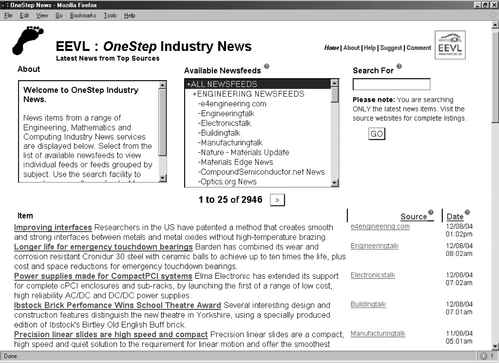Select +ALL NEWSFEEDS in the list

click(258, 84)
